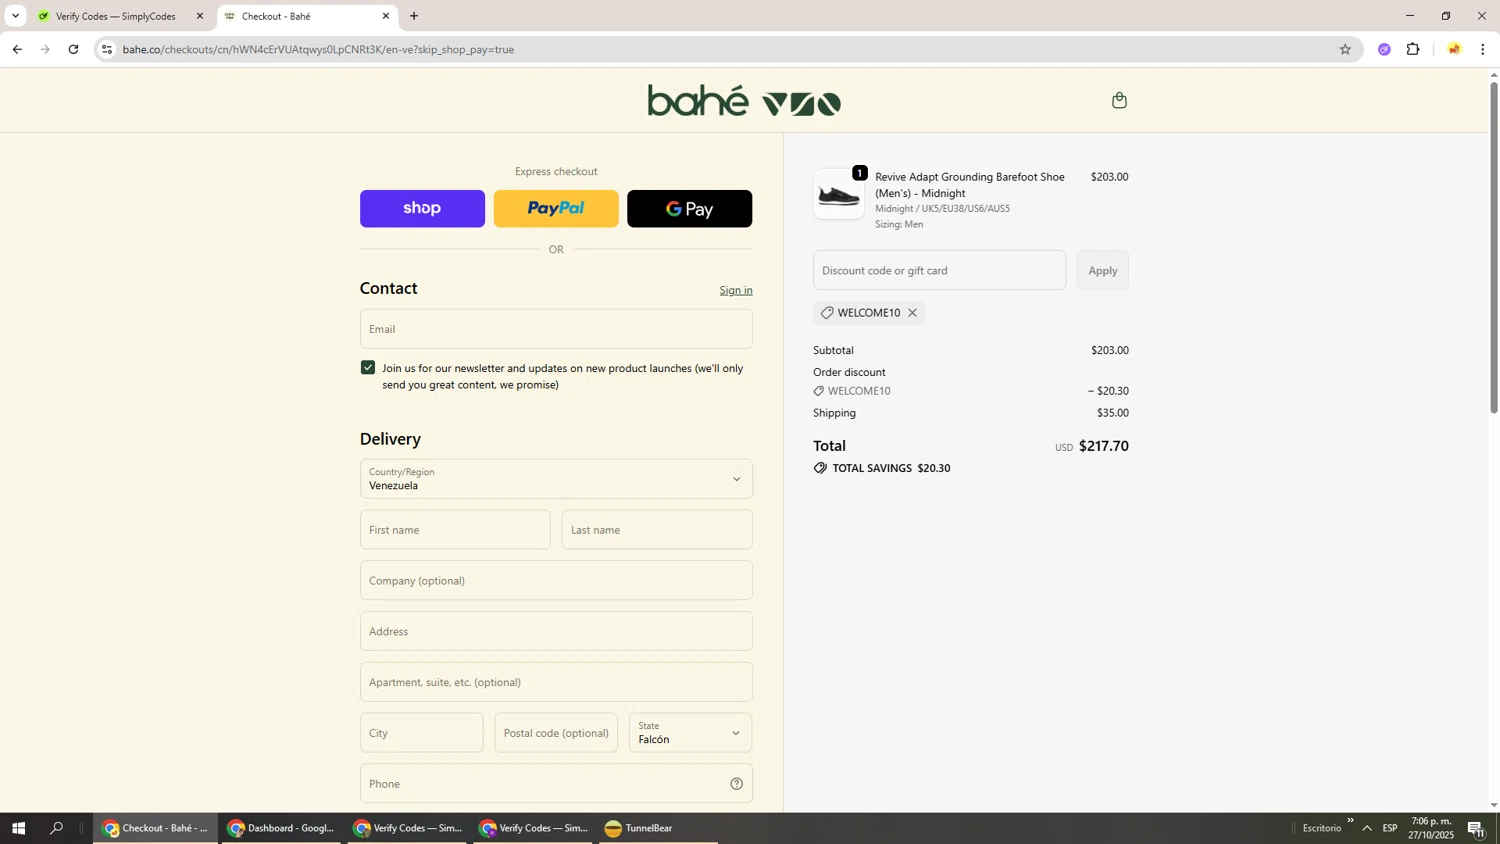This screenshot has width=1500, height=844.
Task: Click the Sign in link
Action: click(x=736, y=290)
